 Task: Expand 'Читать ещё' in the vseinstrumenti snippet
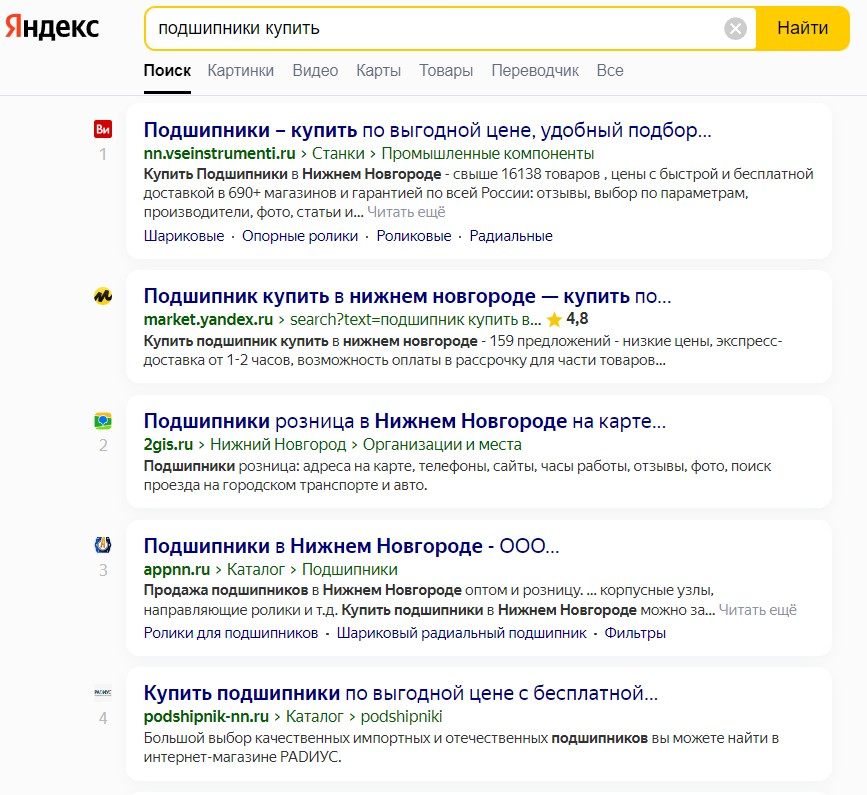[x=406, y=212]
